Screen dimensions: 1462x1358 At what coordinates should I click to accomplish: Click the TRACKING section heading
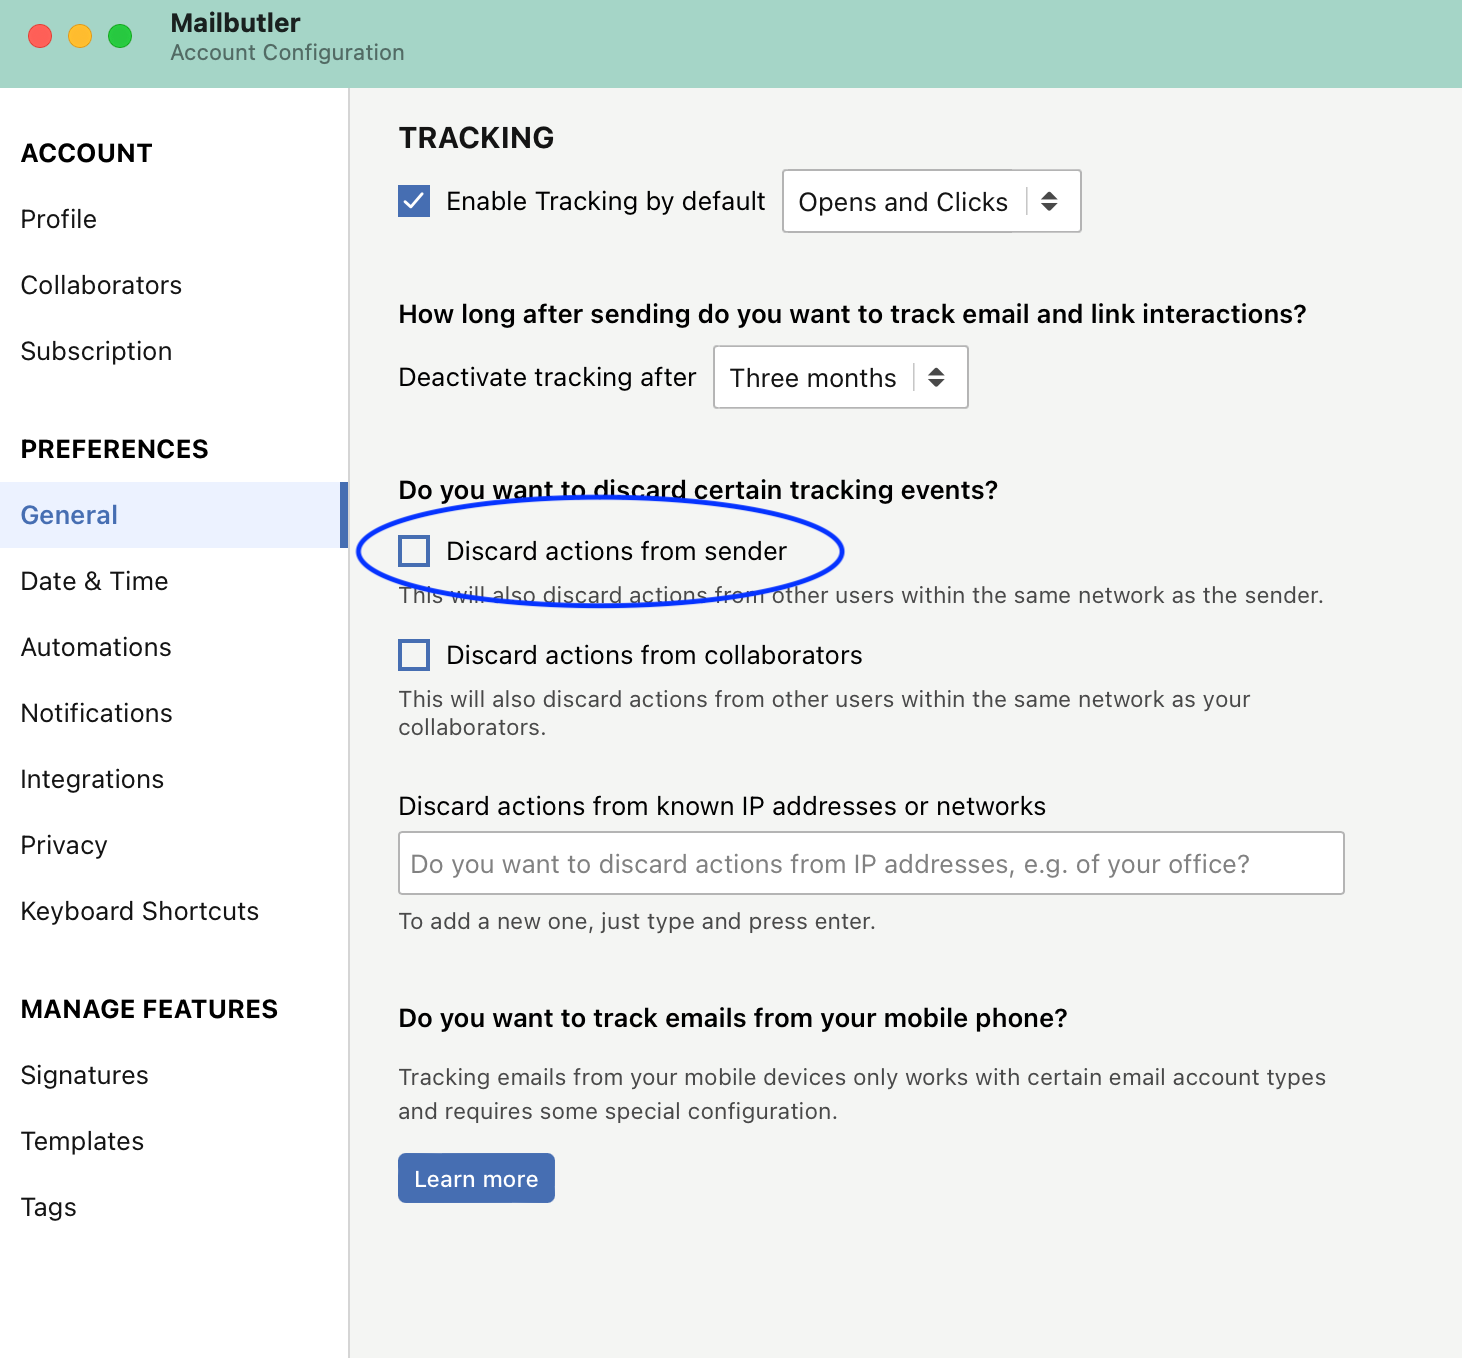(476, 137)
